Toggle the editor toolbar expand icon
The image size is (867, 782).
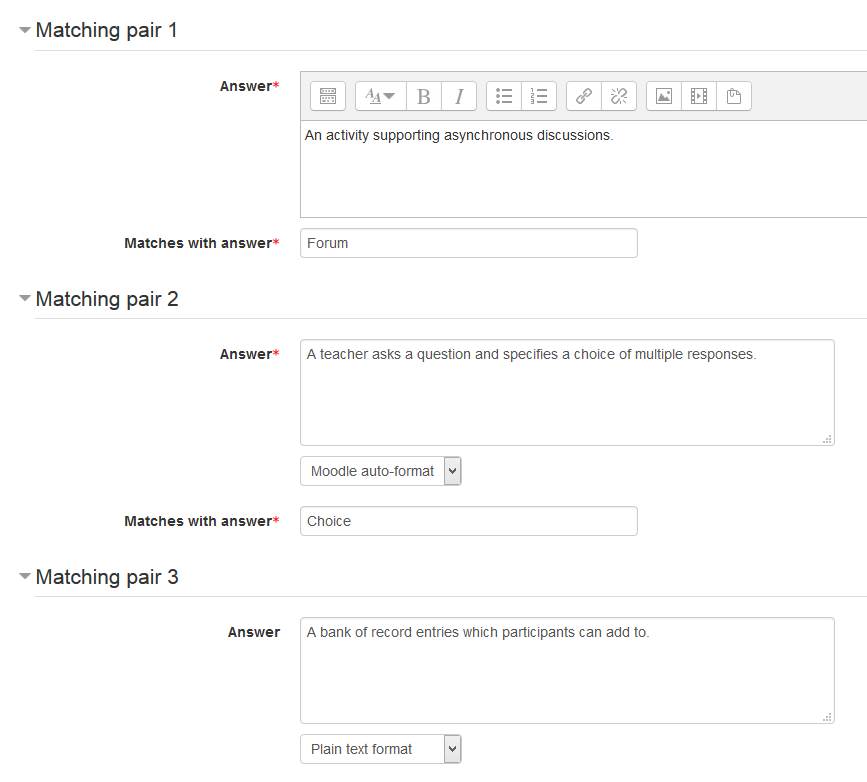[x=328, y=96]
